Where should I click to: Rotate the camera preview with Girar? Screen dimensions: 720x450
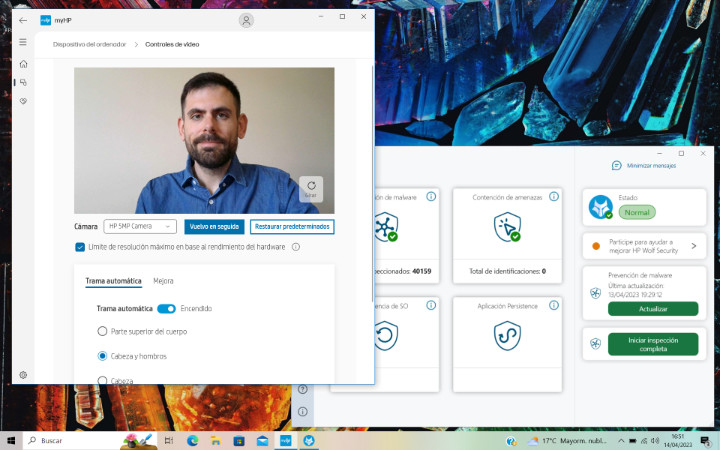click(x=311, y=189)
